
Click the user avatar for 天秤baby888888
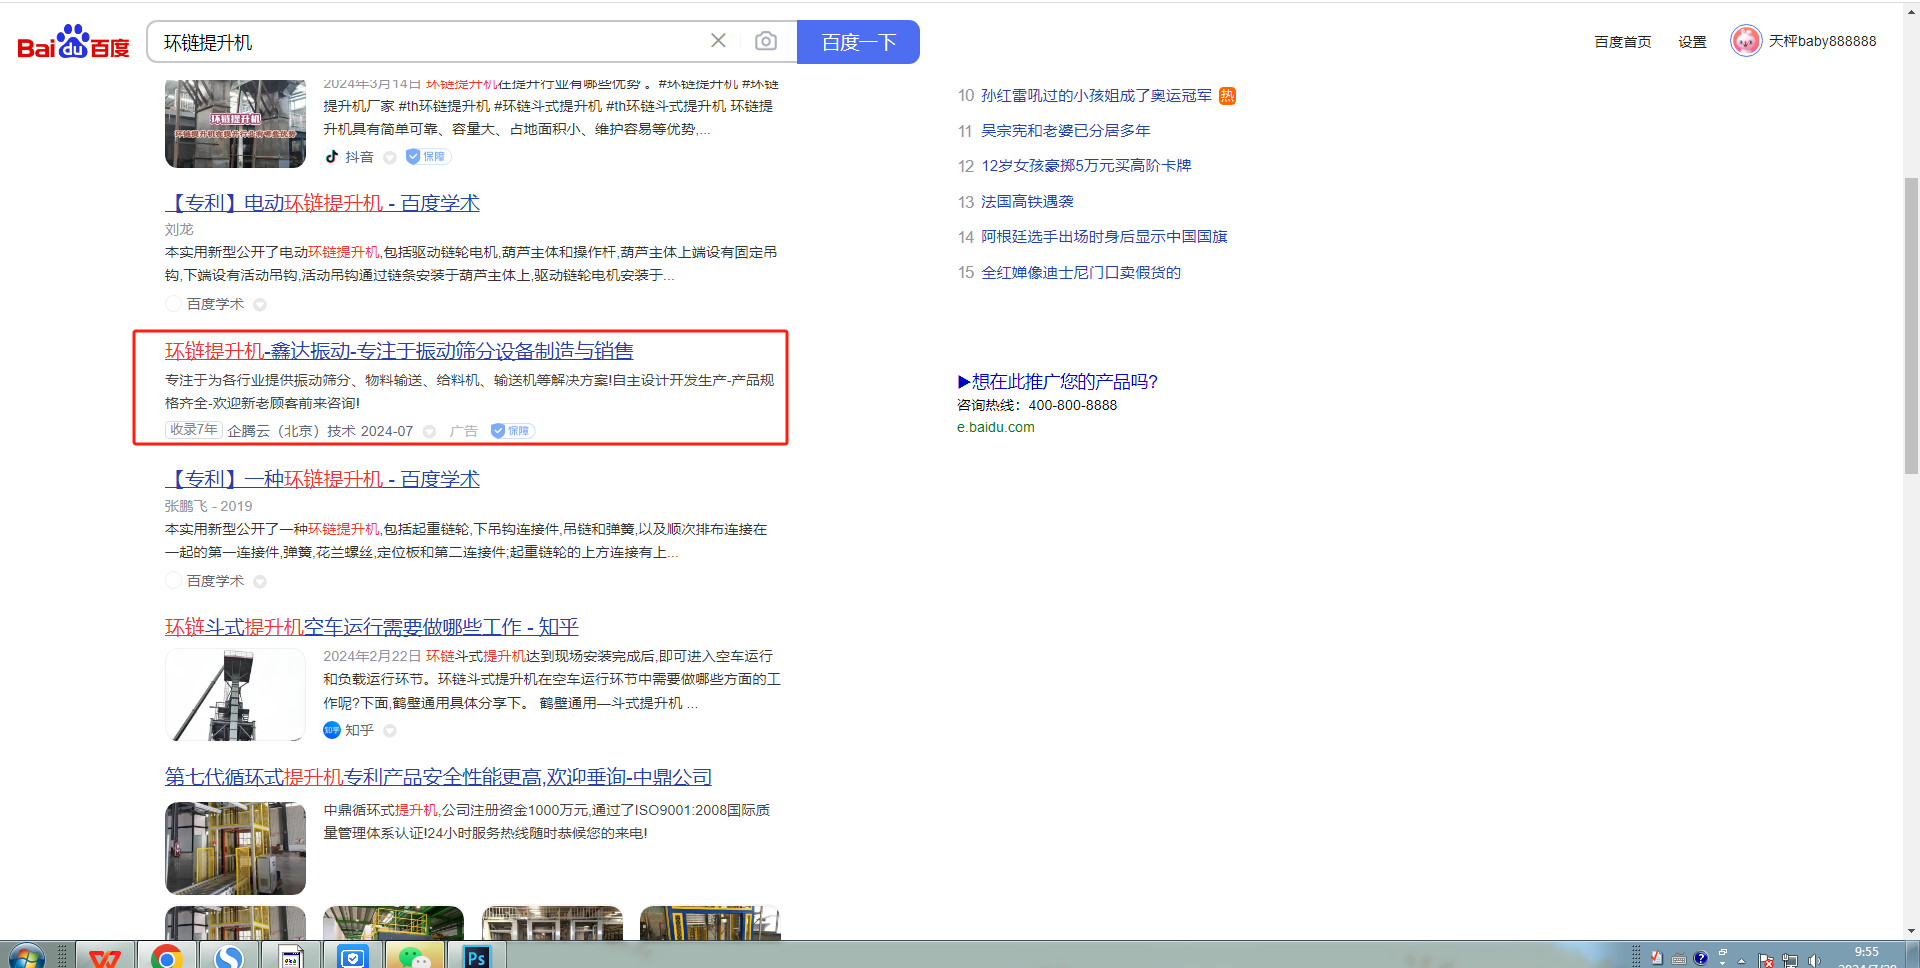pyautogui.click(x=1745, y=41)
